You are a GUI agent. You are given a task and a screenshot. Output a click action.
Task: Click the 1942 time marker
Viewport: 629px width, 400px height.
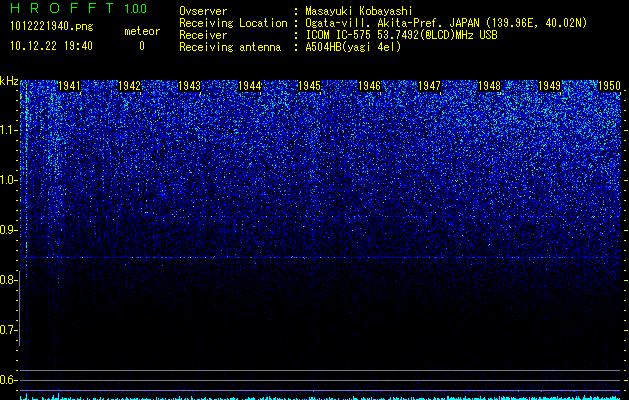[130, 85]
